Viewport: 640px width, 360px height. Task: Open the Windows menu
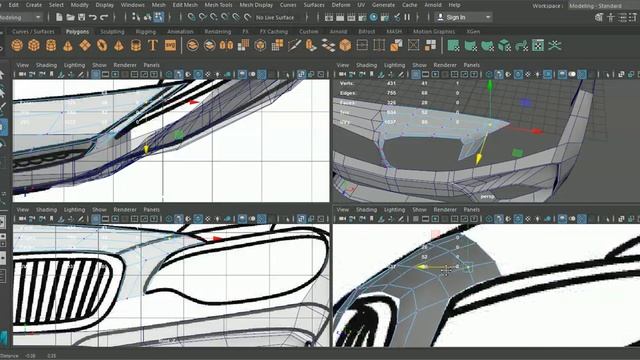[x=133, y=5]
